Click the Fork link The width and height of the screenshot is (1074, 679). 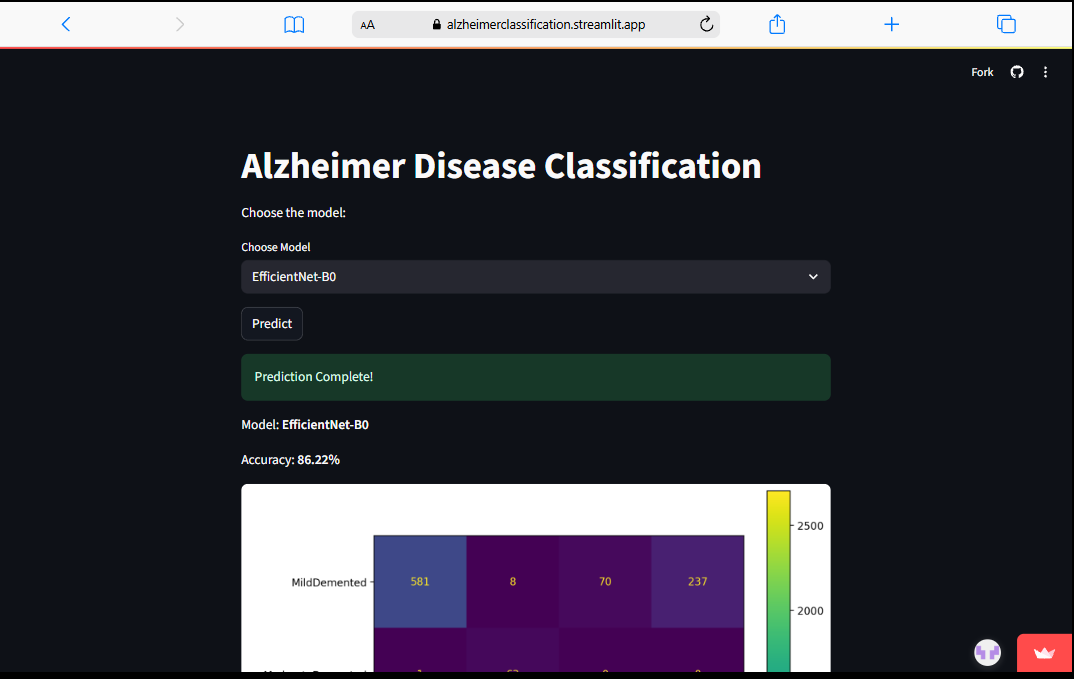click(x=982, y=72)
